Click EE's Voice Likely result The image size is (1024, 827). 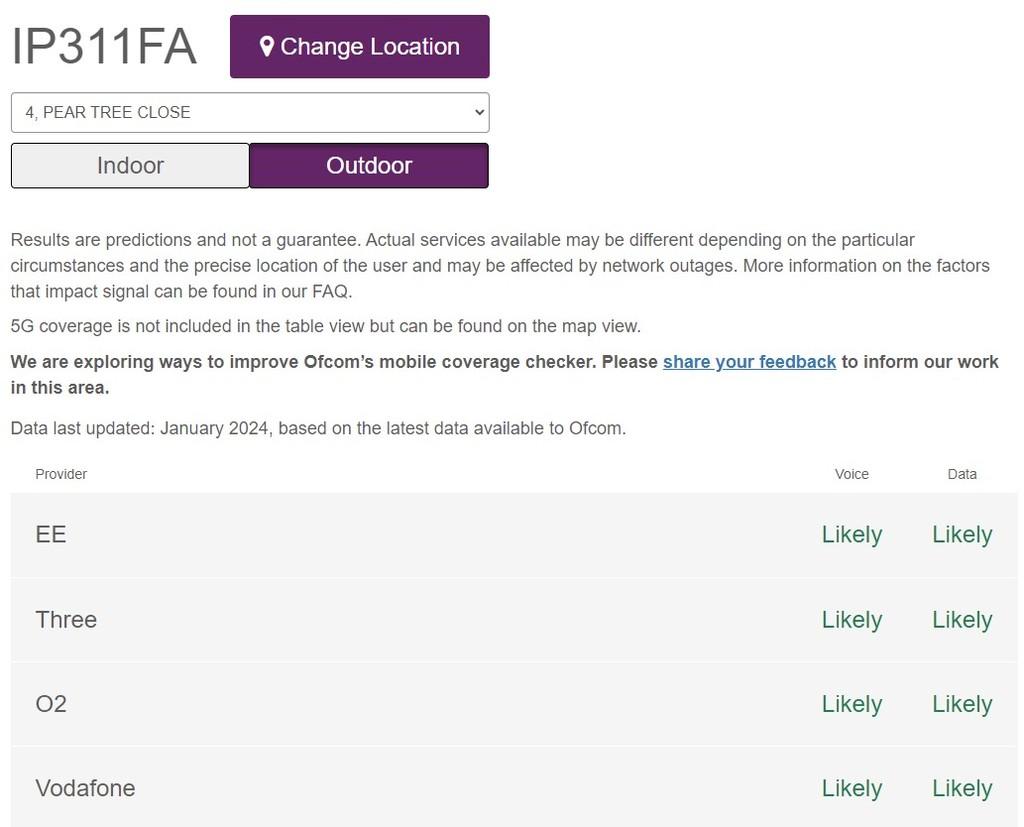(x=852, y=534)
